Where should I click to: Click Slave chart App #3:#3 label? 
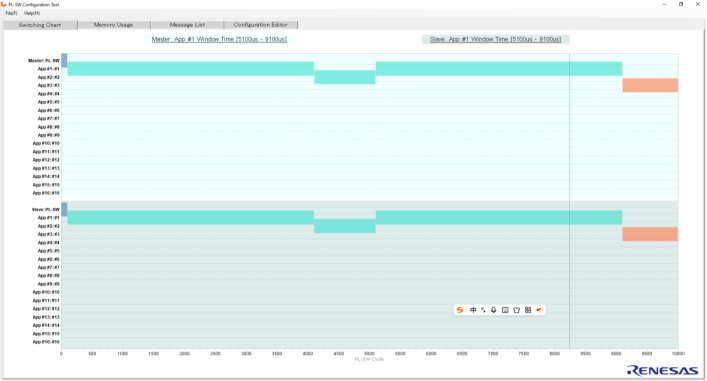49,234
